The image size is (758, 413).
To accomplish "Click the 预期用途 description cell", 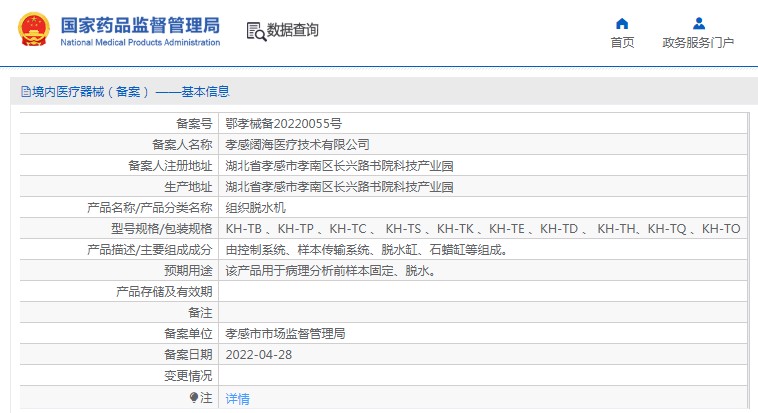I will [x=483, y=271].
